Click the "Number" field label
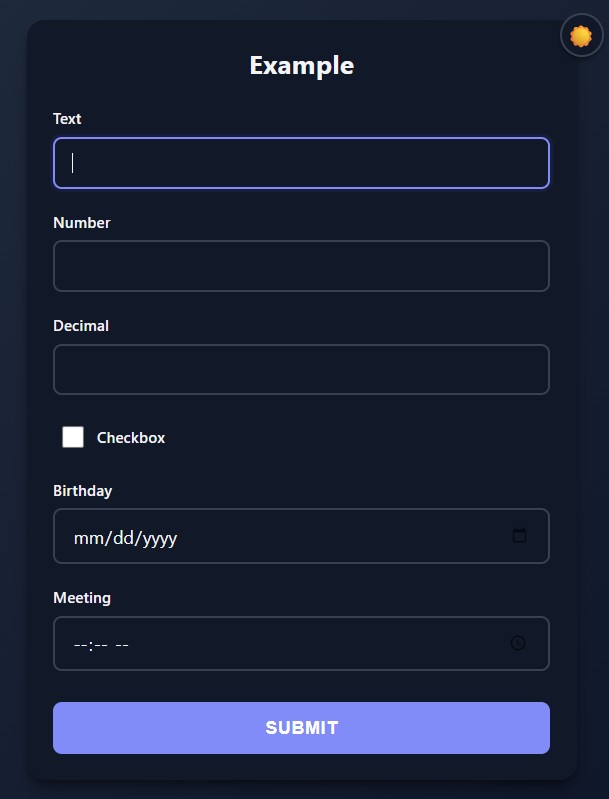 82,223
